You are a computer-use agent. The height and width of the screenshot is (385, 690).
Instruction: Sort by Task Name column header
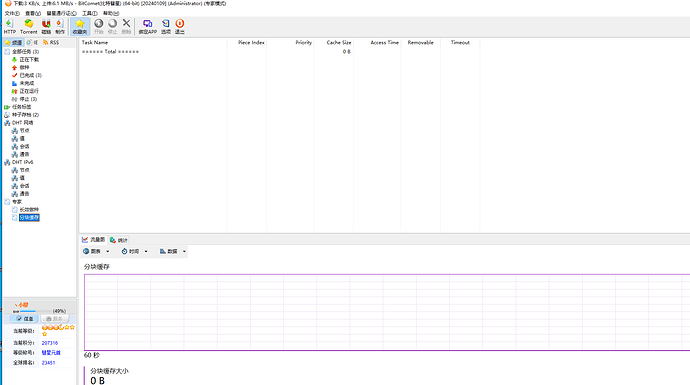153,43
